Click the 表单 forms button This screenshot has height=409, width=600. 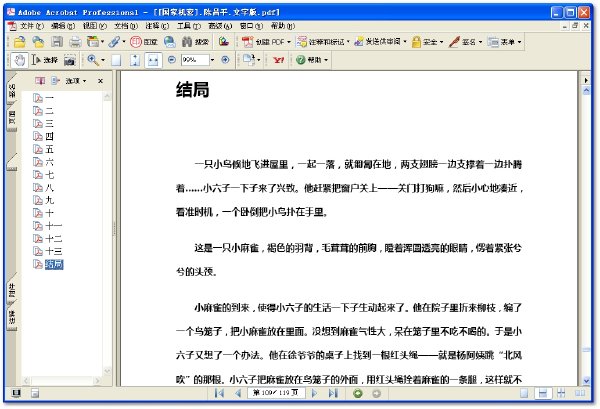click(x=504, y=42)
